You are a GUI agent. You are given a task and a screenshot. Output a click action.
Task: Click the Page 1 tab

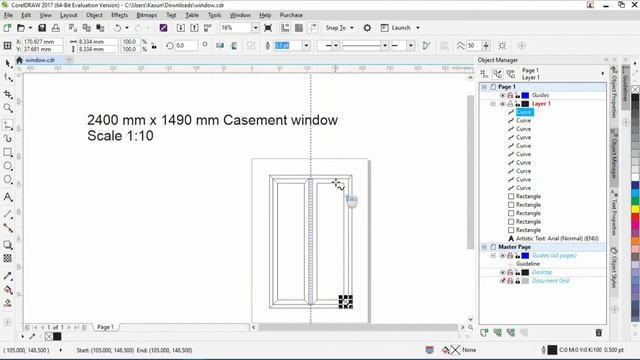pyautogui.click(x=105, y=327)
